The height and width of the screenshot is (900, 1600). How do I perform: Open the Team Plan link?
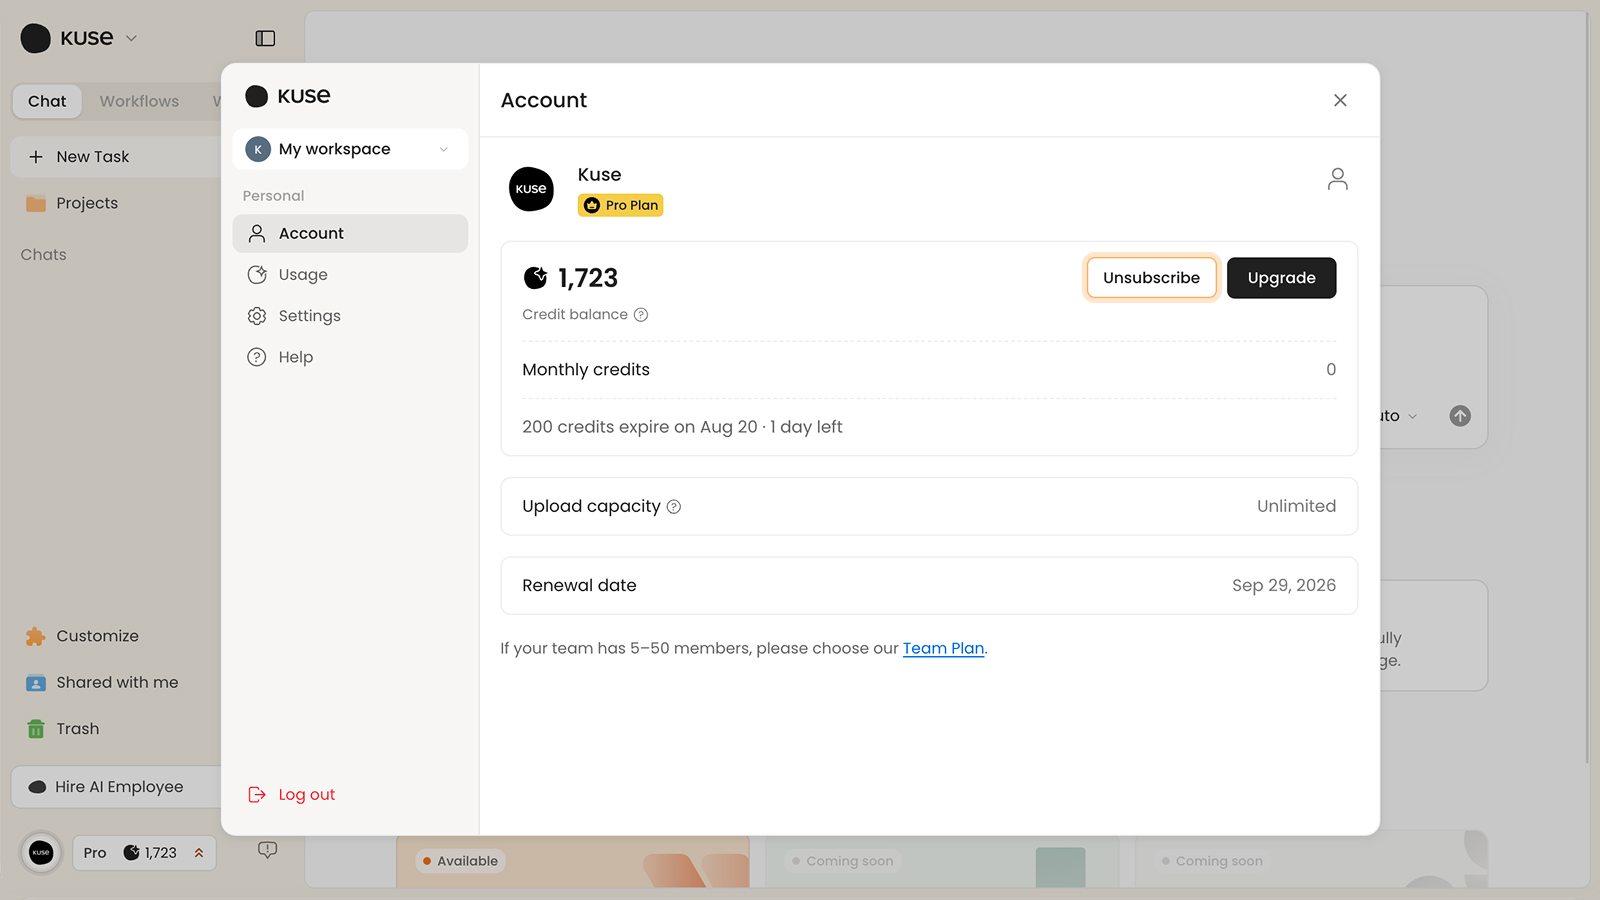pos(943,648)
